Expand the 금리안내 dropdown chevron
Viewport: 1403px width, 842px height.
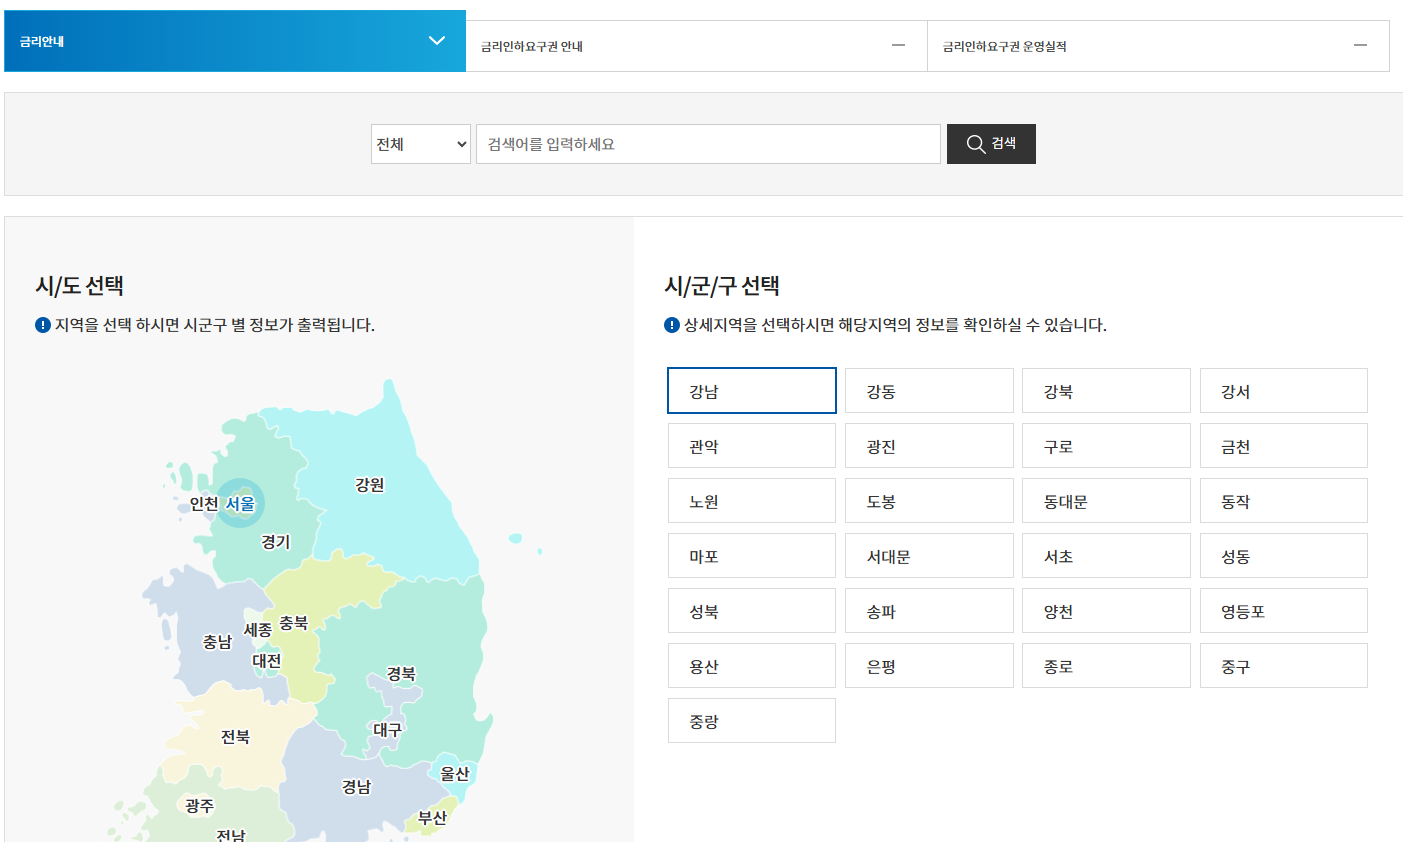point(437,41)
